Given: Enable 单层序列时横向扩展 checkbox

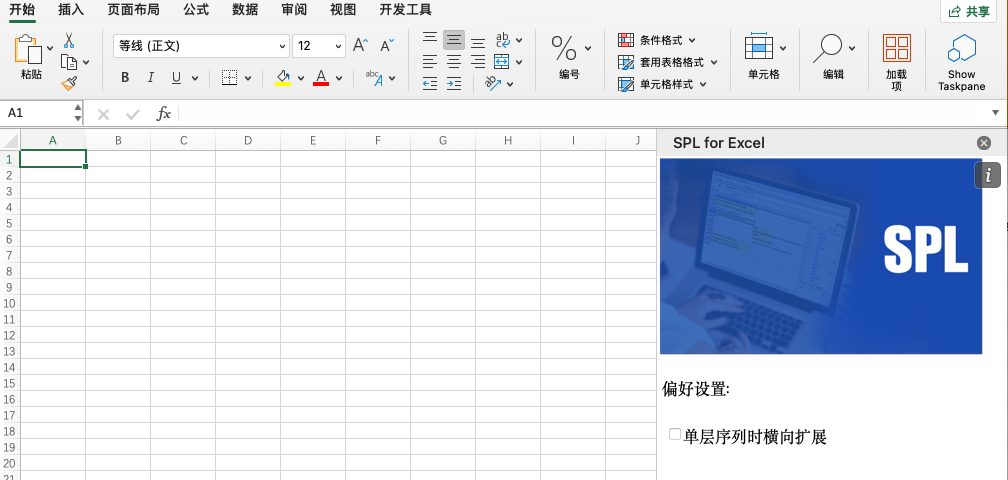Looking at the screenshot, I should [x=674, y=434].
